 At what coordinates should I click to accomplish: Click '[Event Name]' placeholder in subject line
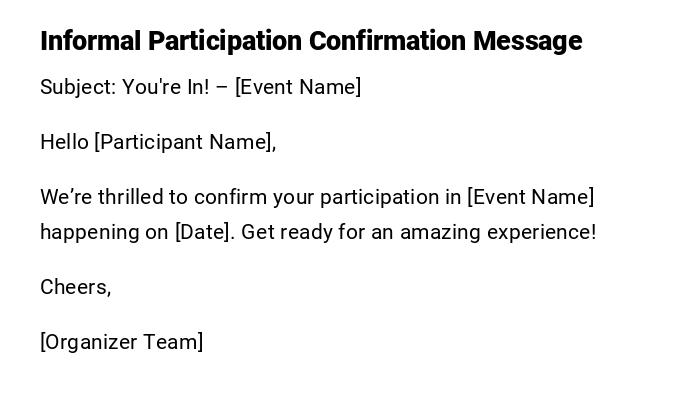pyautogui.click(x=298, y=87)
